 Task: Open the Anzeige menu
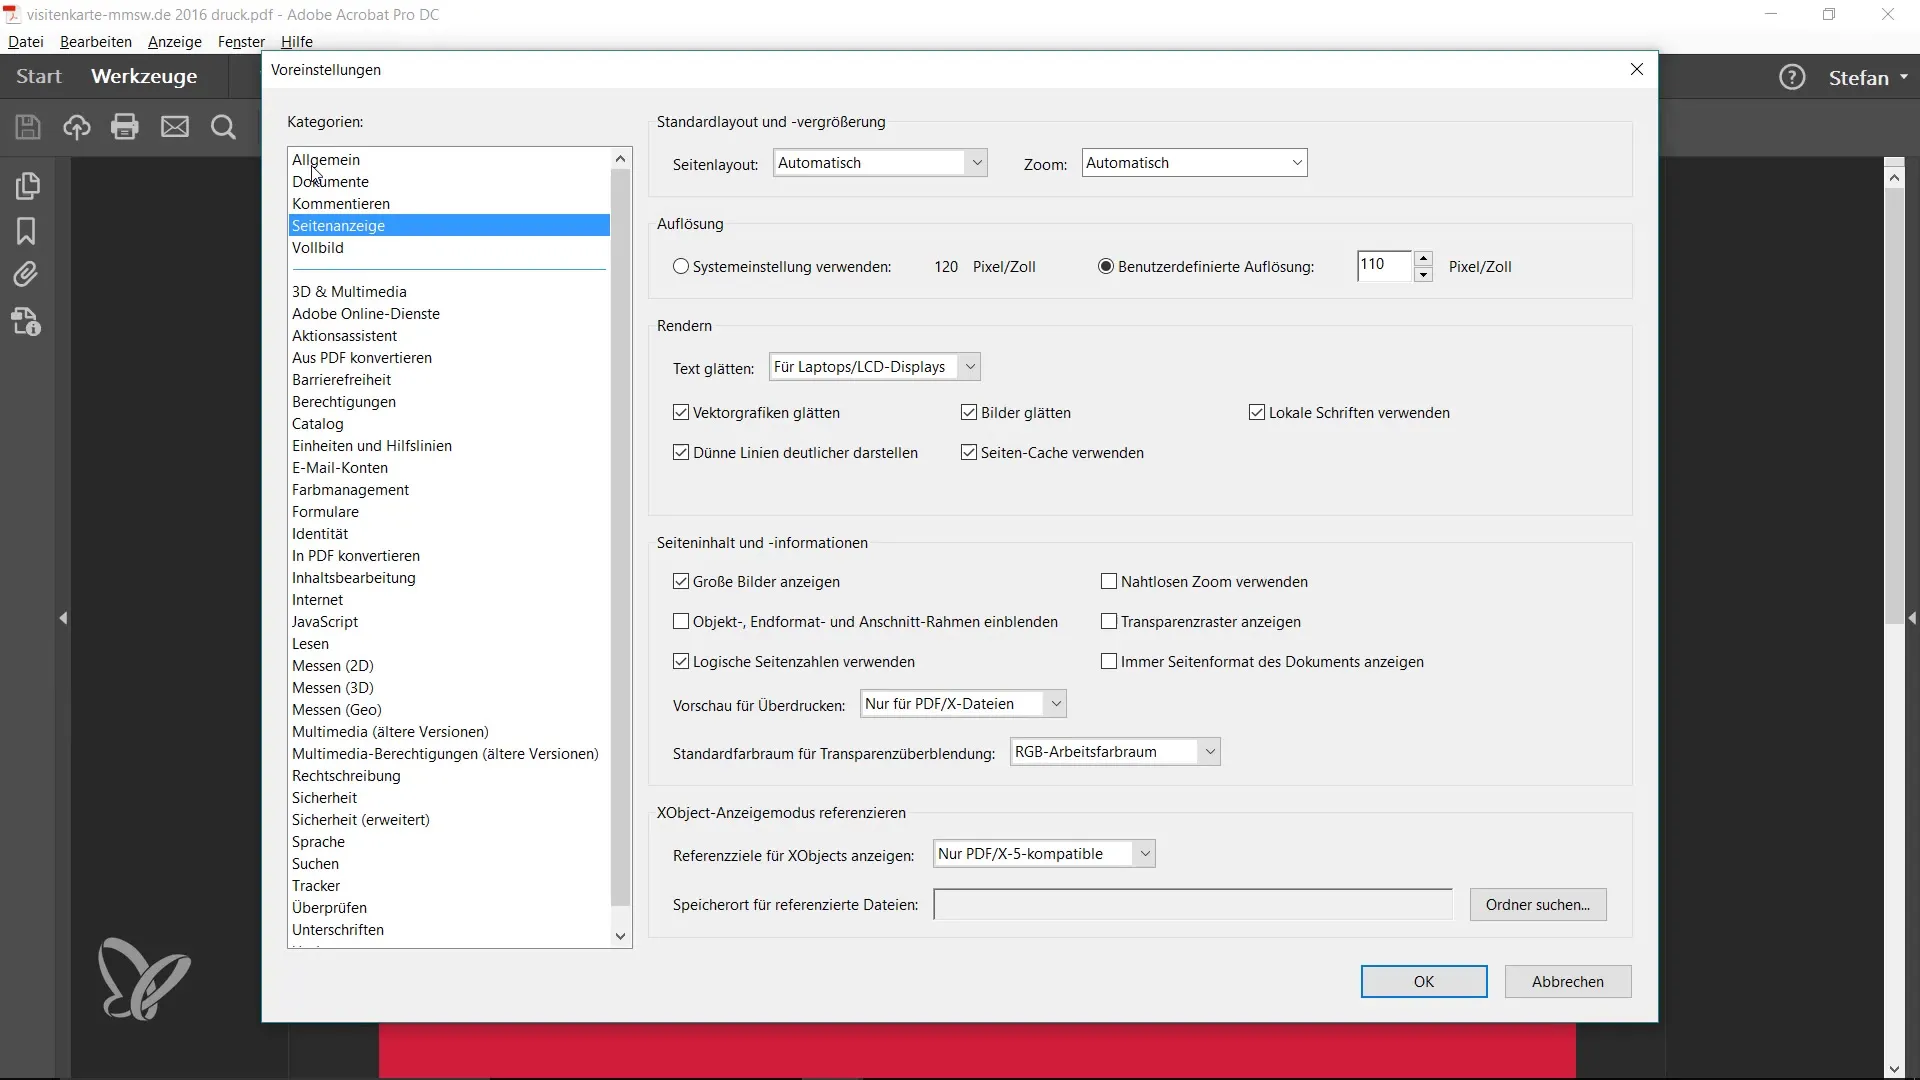pyautogui.click(x=175, y=42)
